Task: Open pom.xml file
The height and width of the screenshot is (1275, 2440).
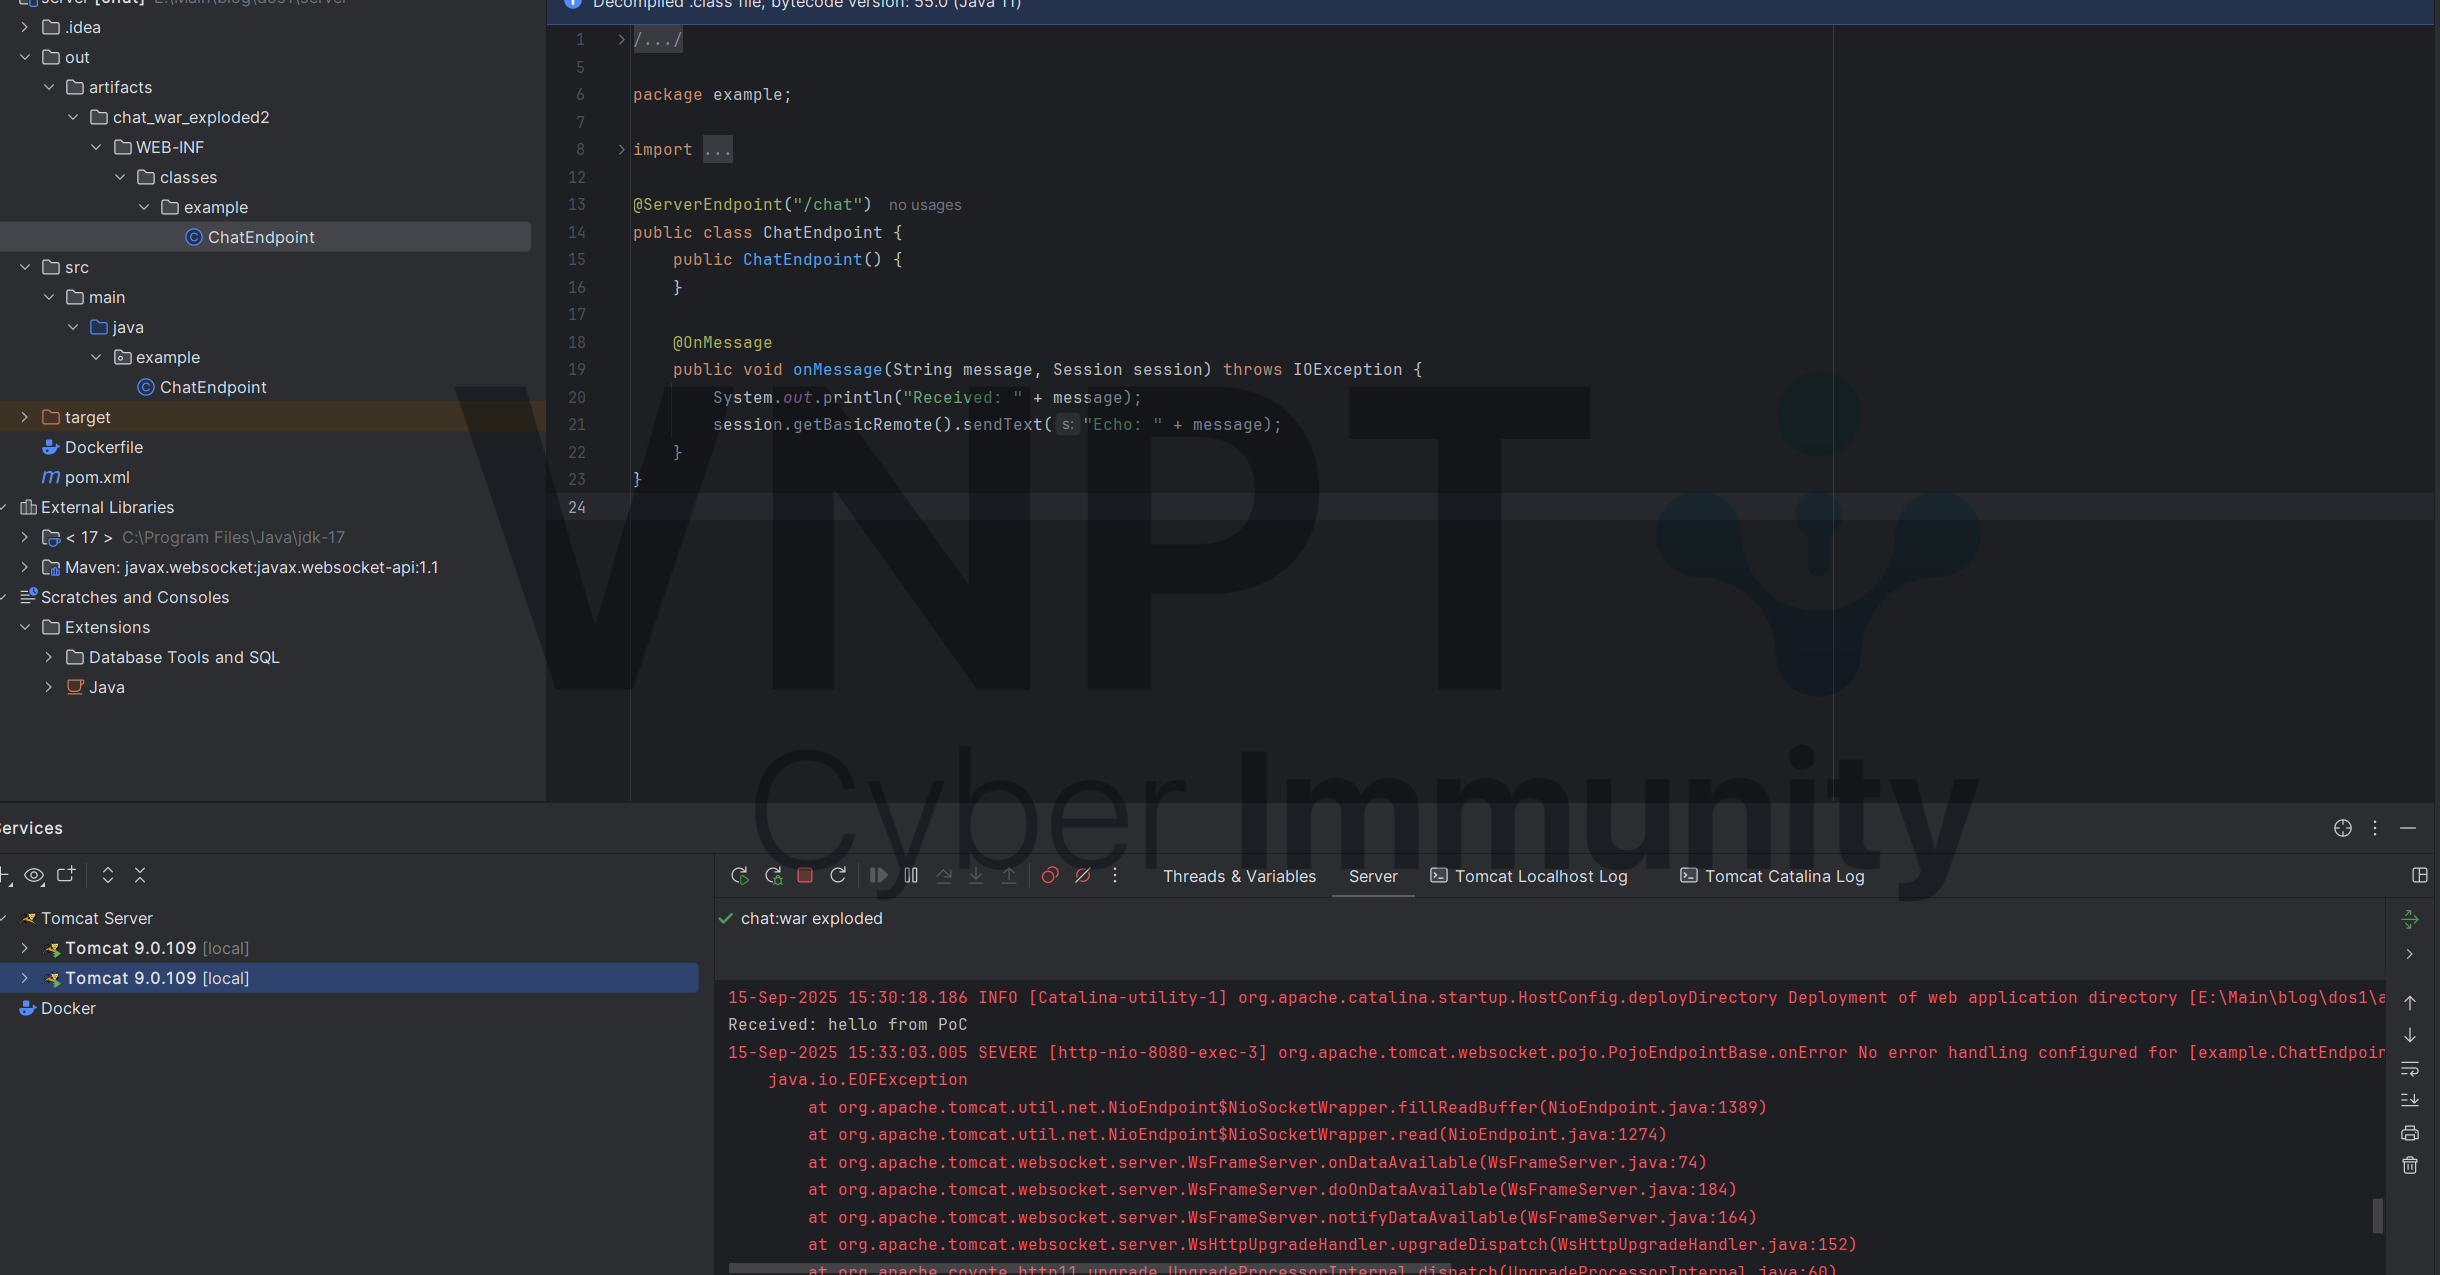Action: click(97, 477)
